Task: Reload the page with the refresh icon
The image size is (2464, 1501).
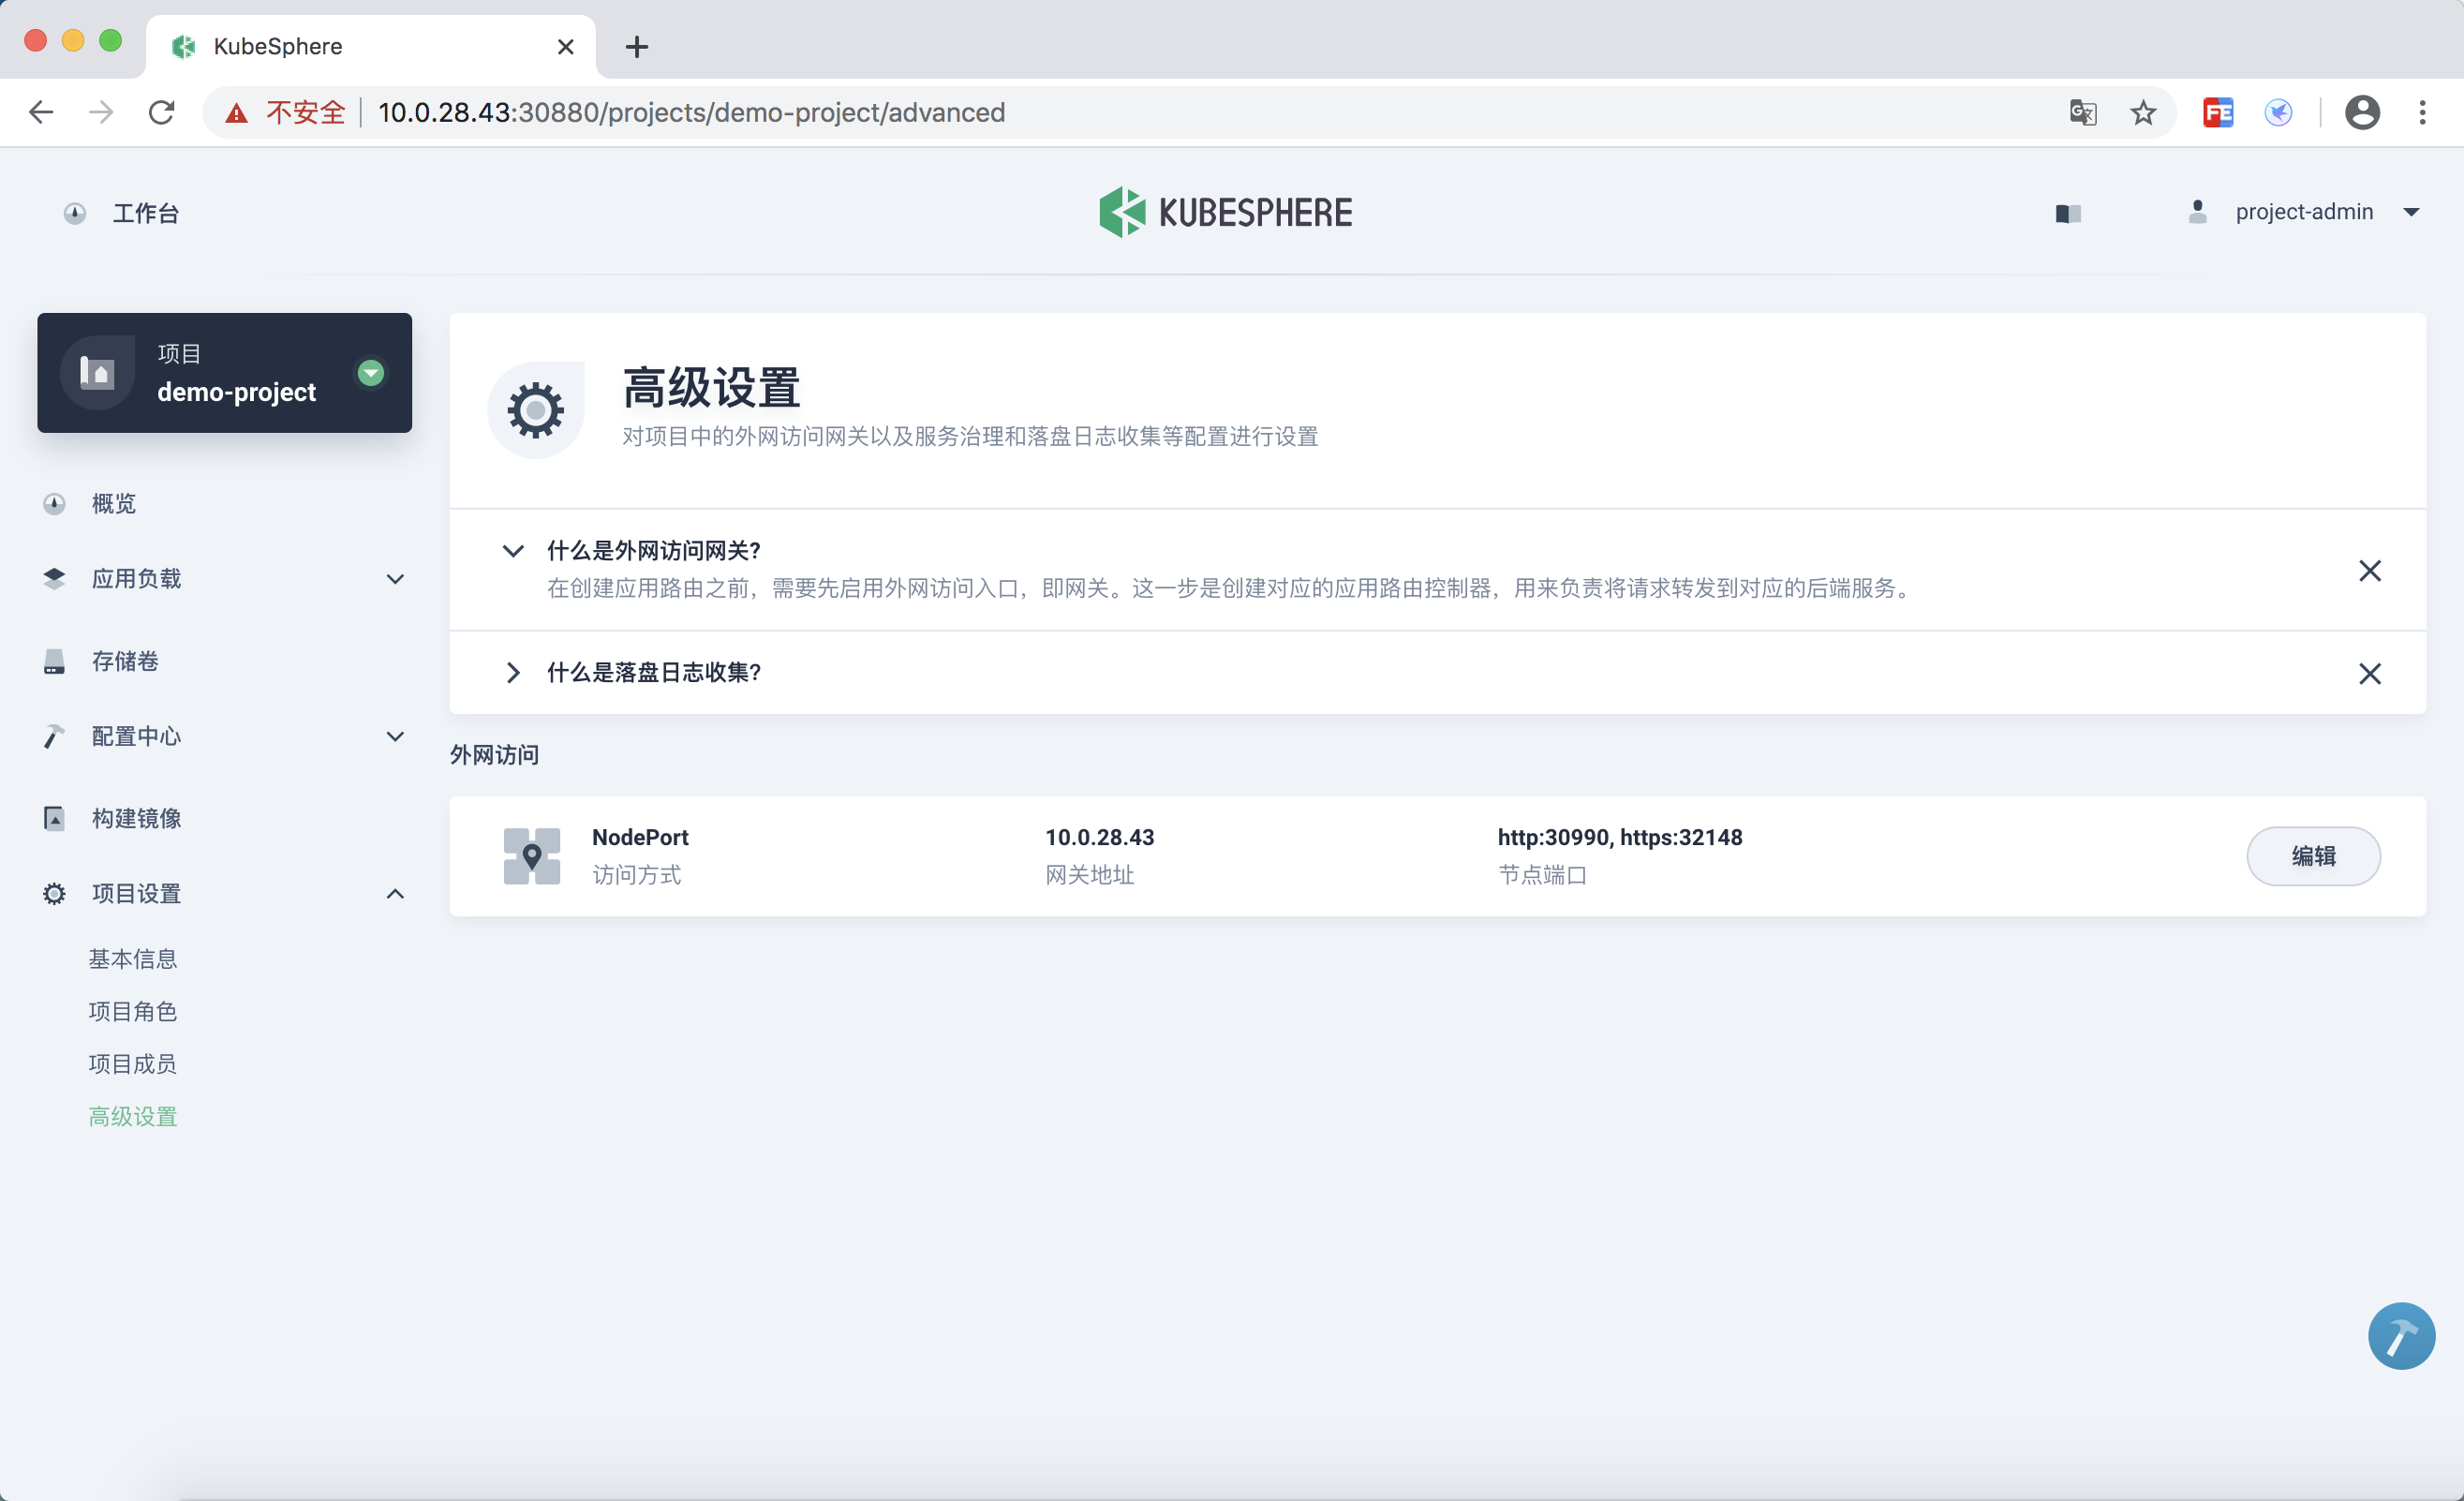Action: point(162,112)
